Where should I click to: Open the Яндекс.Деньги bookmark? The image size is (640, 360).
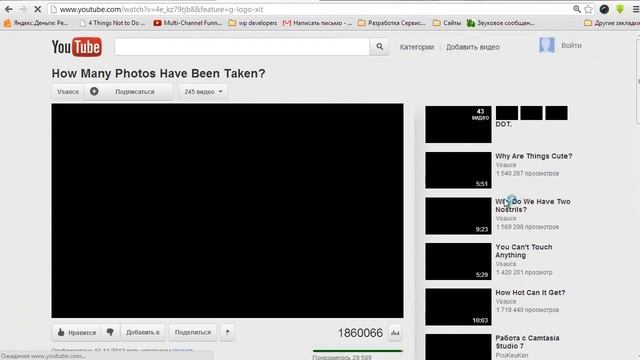coord(36,23)
